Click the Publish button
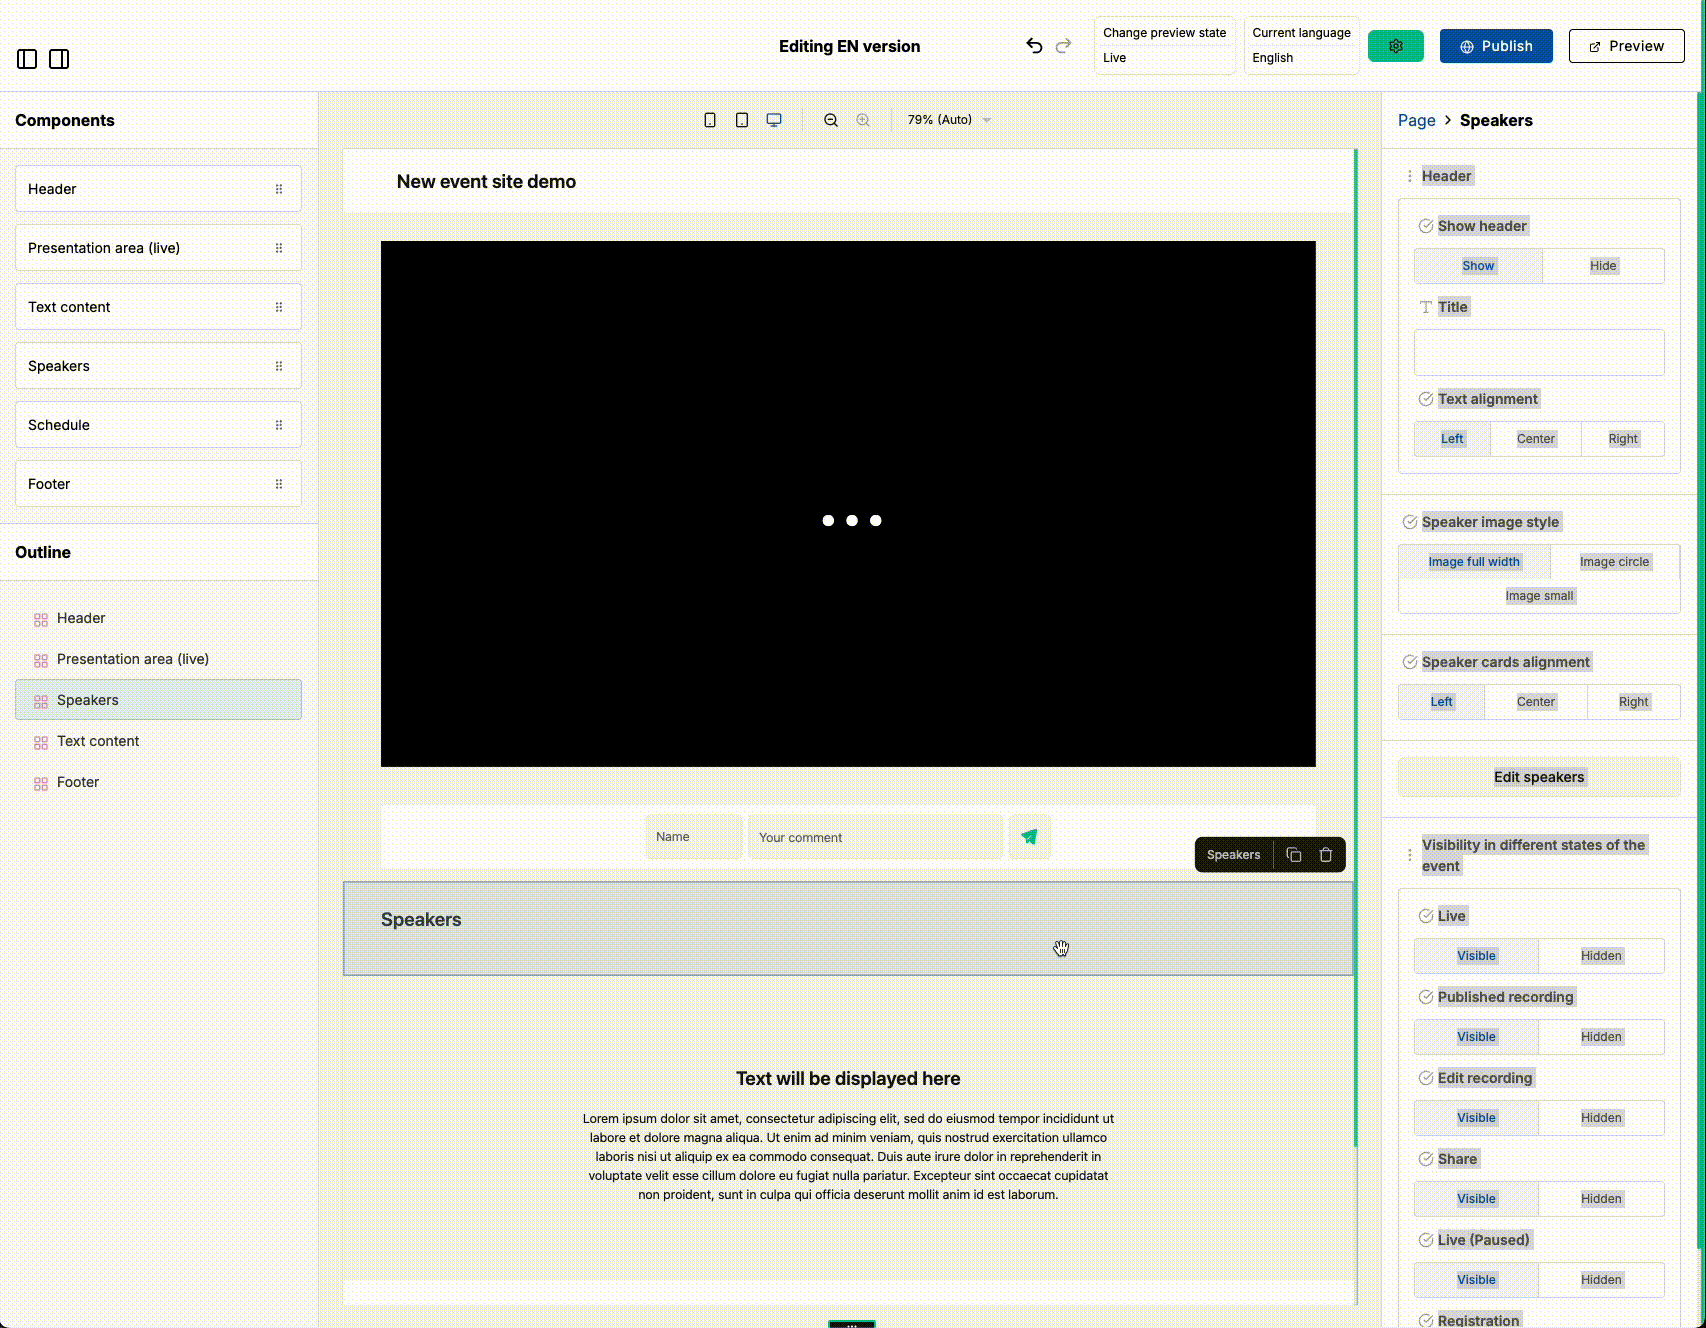The image size is (1706, 1328). click(1495, 45)
